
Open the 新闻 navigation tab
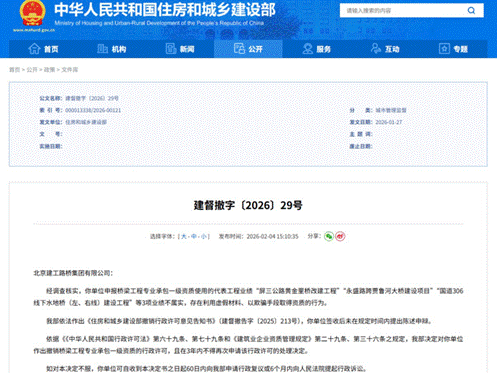[x=180, y=49]
